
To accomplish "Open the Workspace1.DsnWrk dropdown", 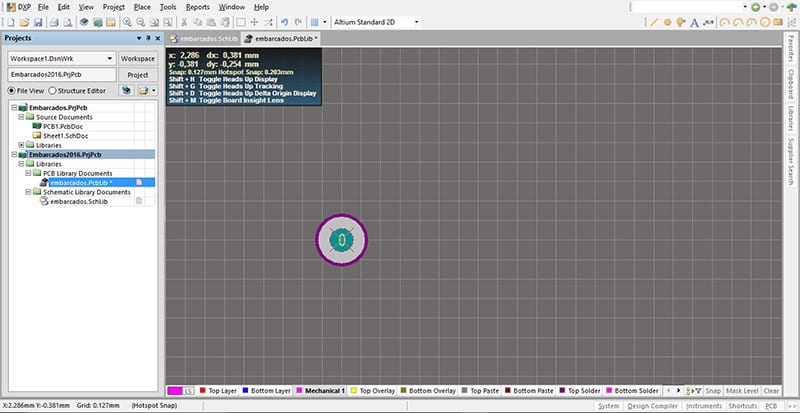I will click(110, 59).
